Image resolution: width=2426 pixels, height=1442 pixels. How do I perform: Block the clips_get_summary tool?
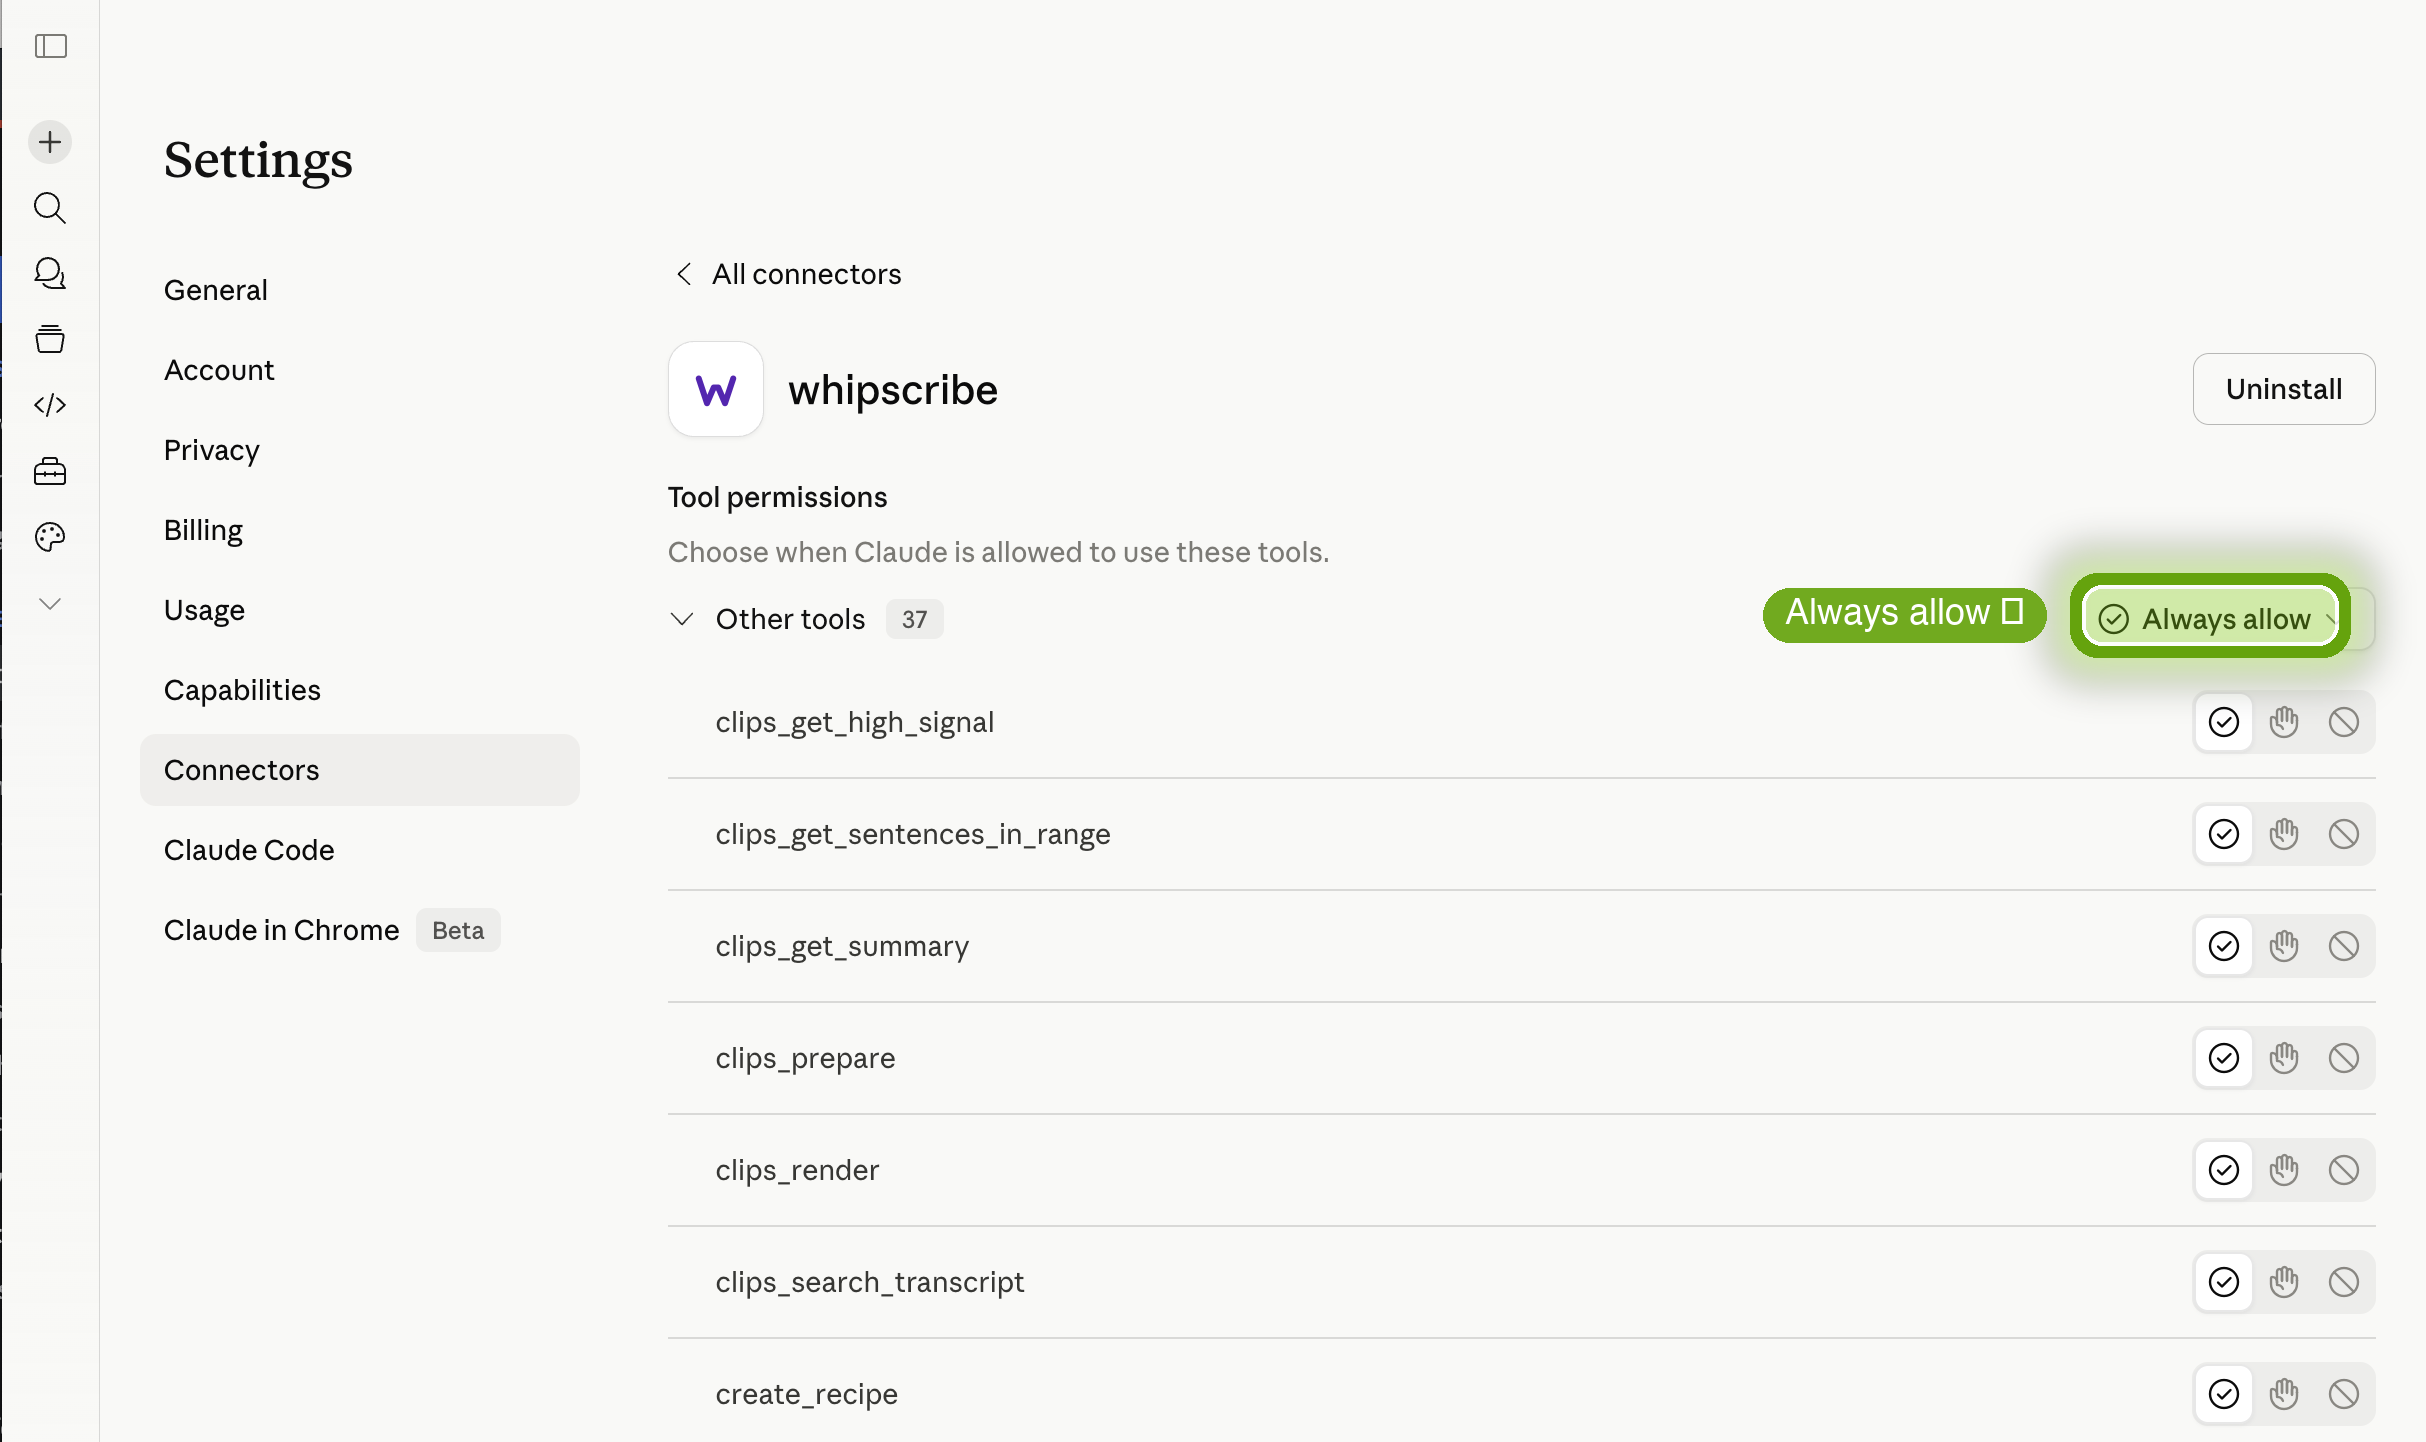[x=2344, y=946]
